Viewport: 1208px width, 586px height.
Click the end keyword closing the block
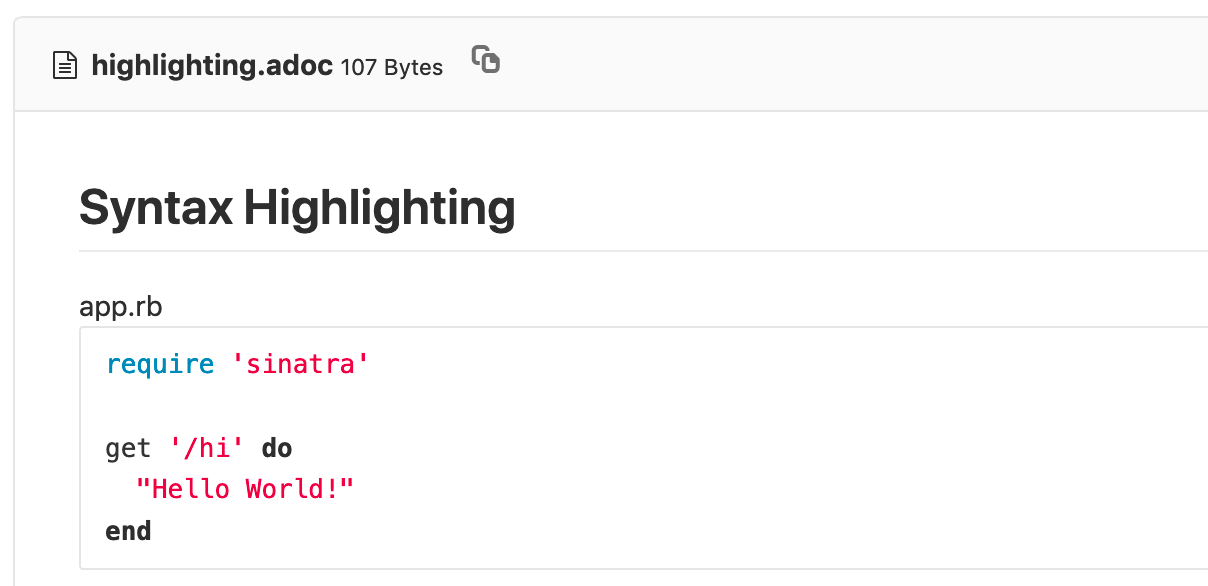[128, 530]
